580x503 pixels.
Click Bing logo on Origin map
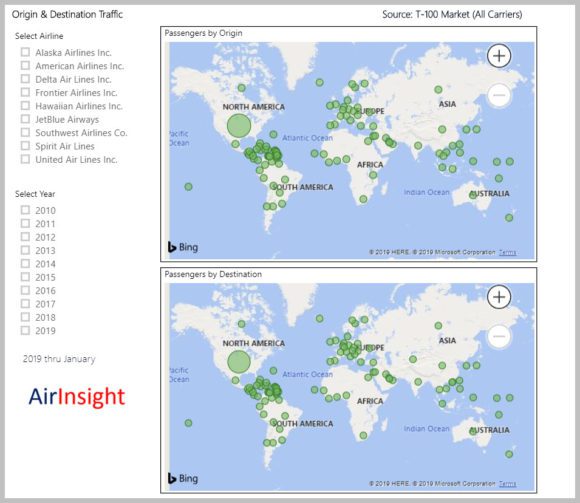pyautogui.click(x=183, y=247)
